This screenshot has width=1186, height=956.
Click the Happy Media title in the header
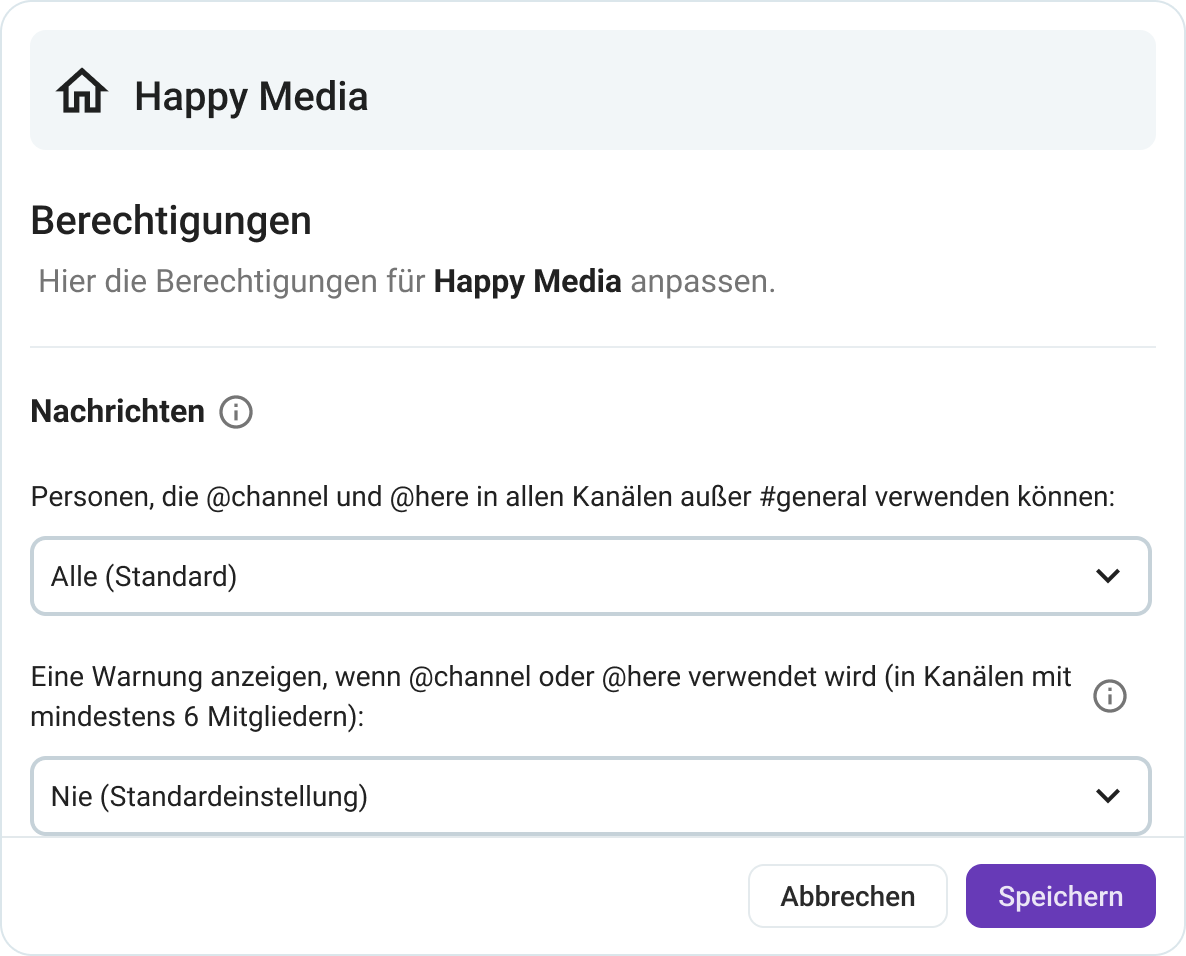[251, 97]
